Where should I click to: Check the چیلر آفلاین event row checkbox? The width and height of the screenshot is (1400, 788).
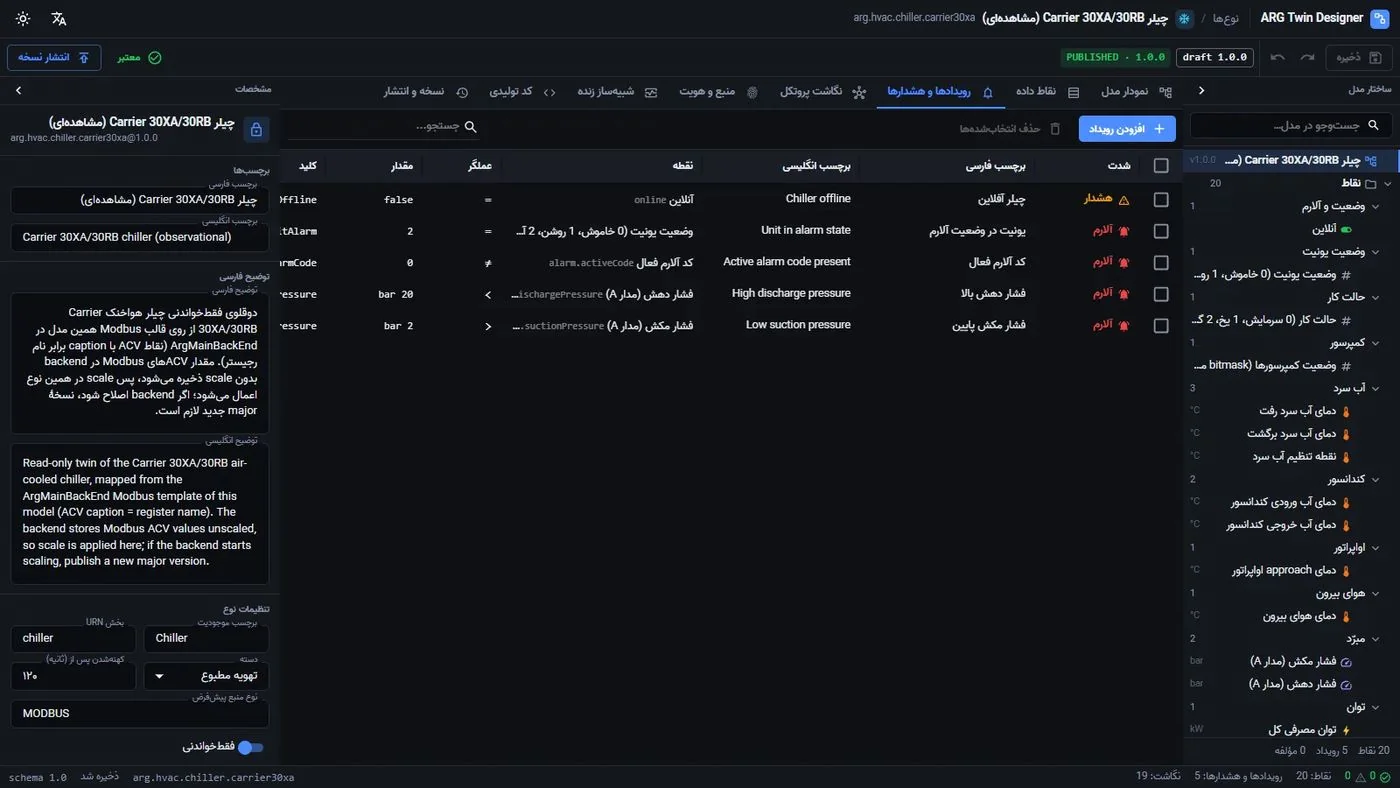pos(1161,199)
